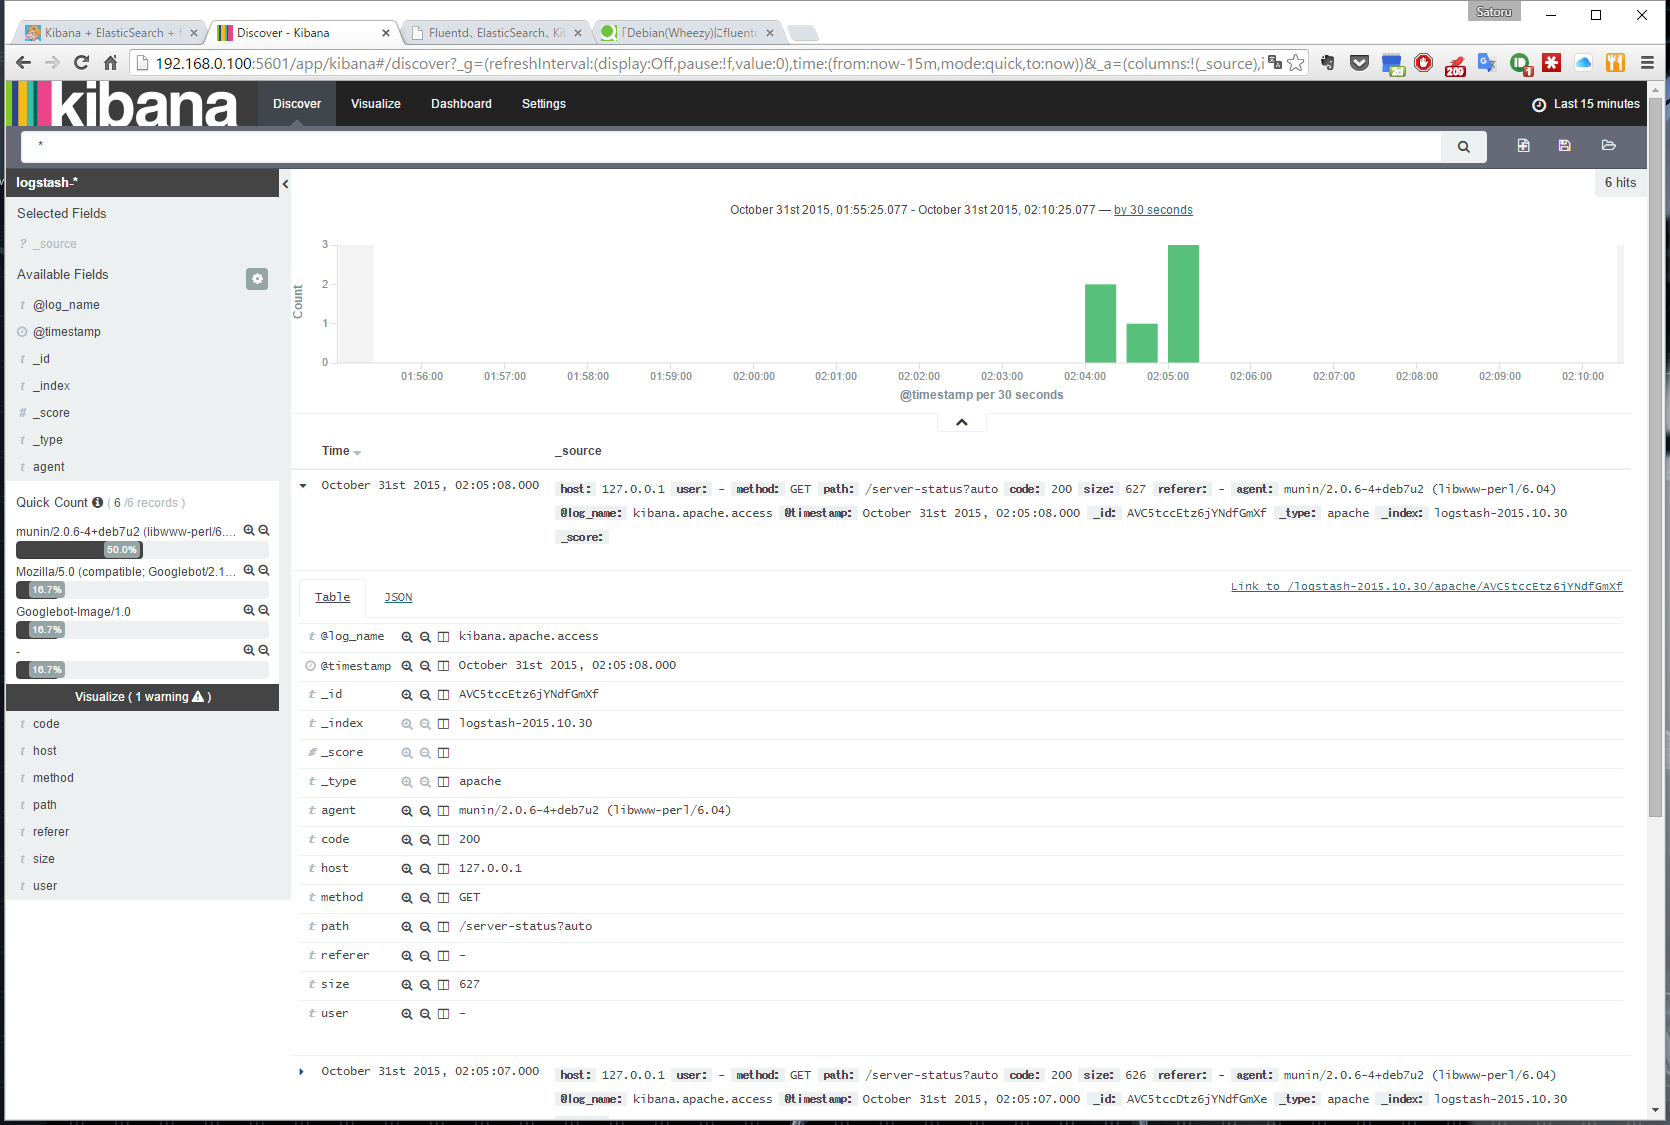Collapse the histogram using the up chevron
1670x1125 pixels.
[x=960, y=421]
